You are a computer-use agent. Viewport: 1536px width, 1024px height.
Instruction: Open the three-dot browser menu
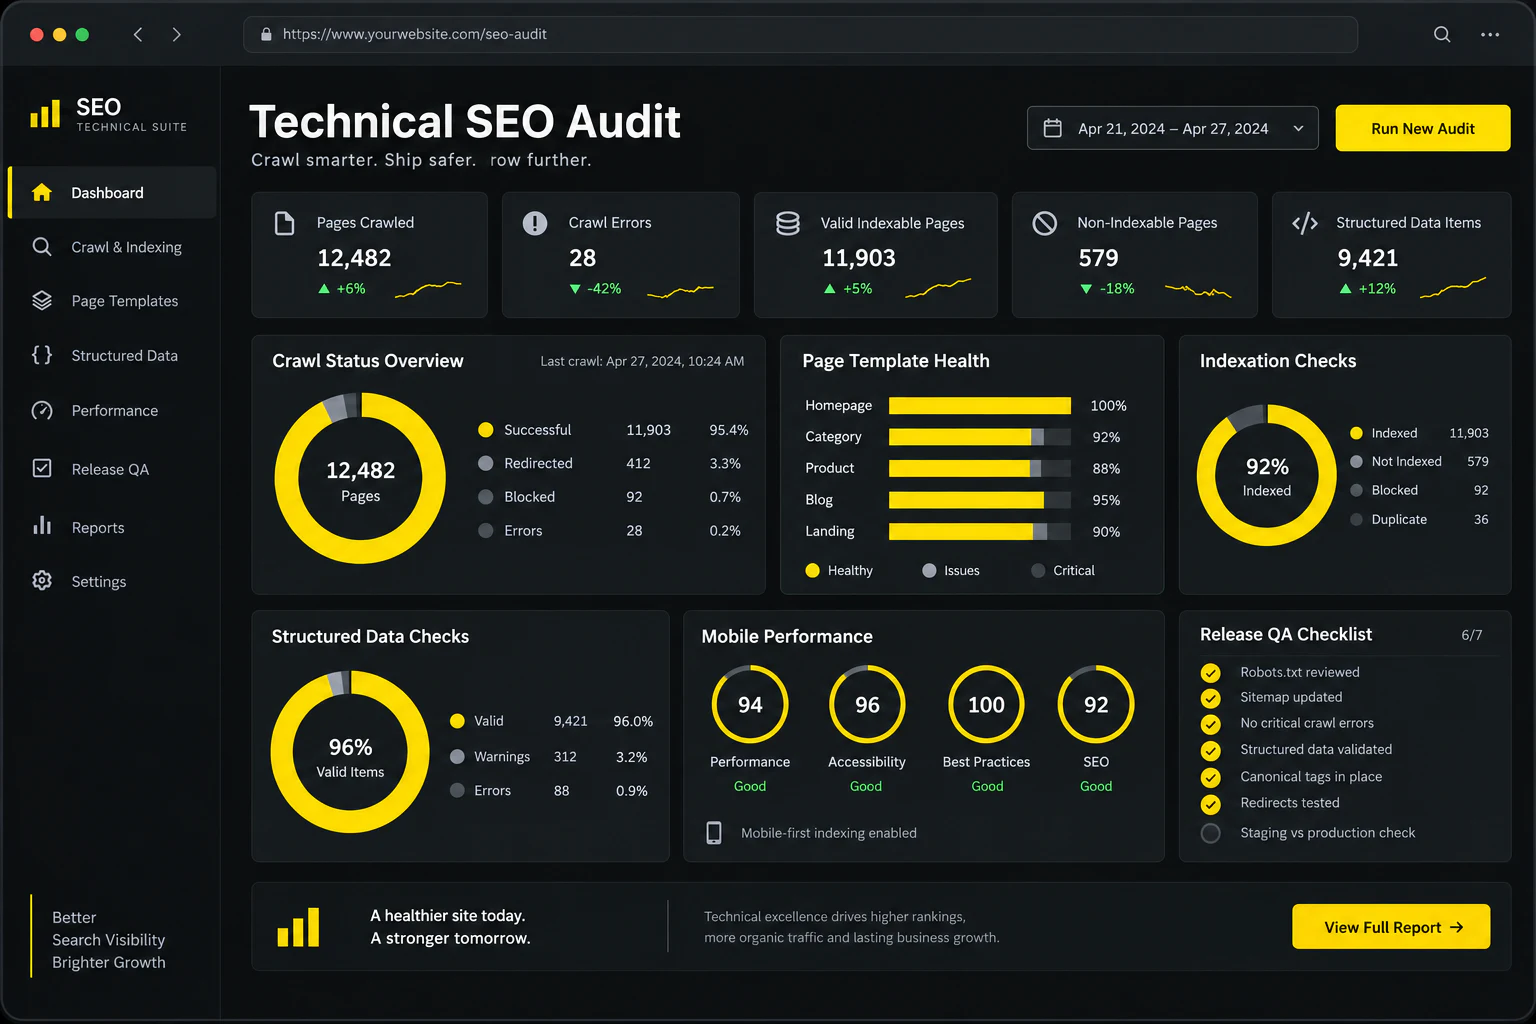pos(1490,34)
